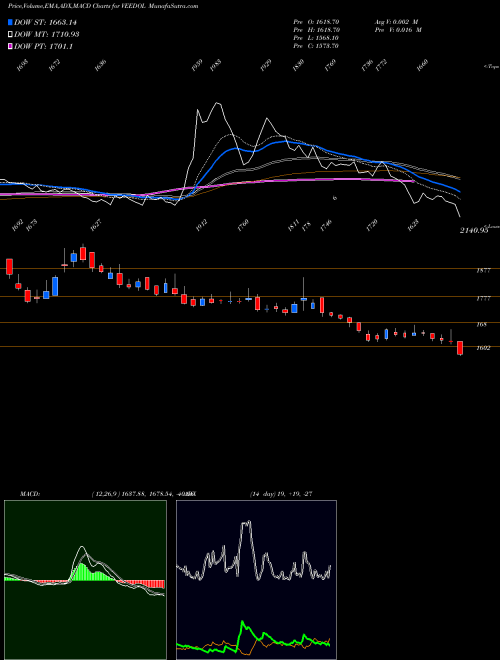Click the 1983 top price label
This screenshot has height=660, width=500.
[x=215, y=65]
